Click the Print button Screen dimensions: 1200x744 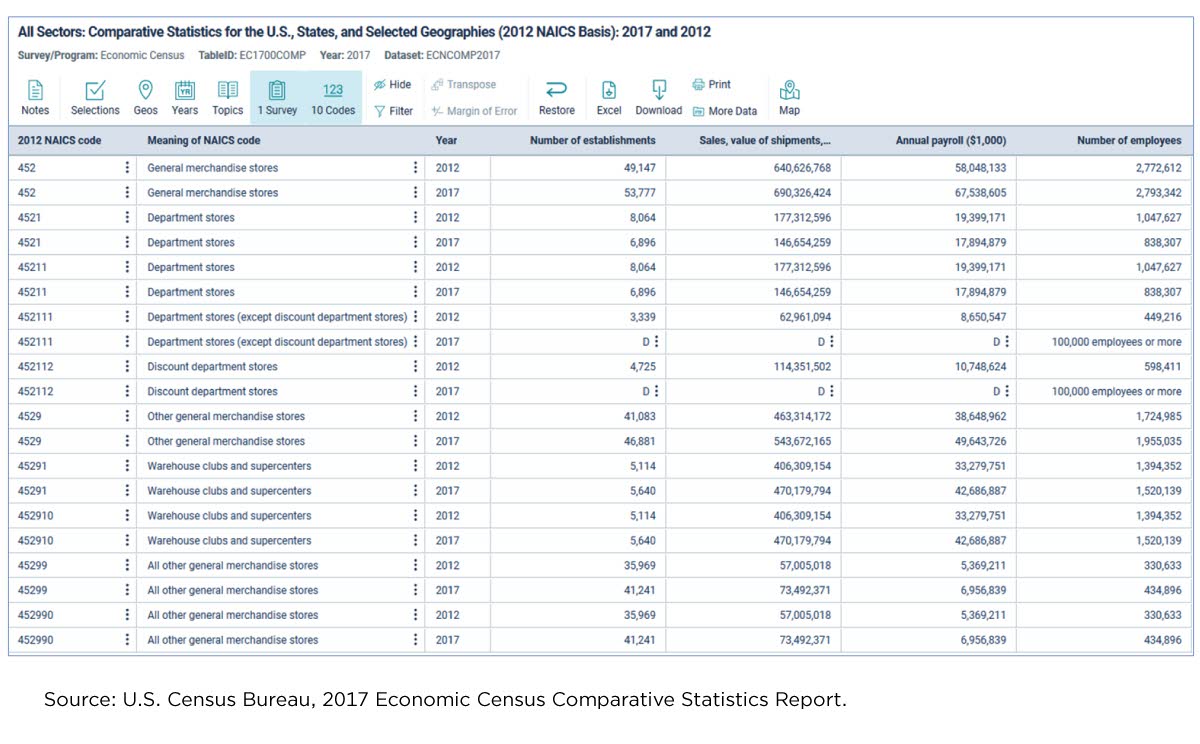[x=712, y=85]
